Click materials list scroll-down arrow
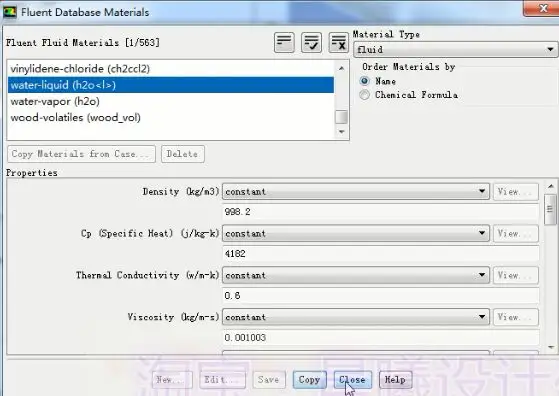This screenshot has height=396, width=559. [x=342, y=132]
